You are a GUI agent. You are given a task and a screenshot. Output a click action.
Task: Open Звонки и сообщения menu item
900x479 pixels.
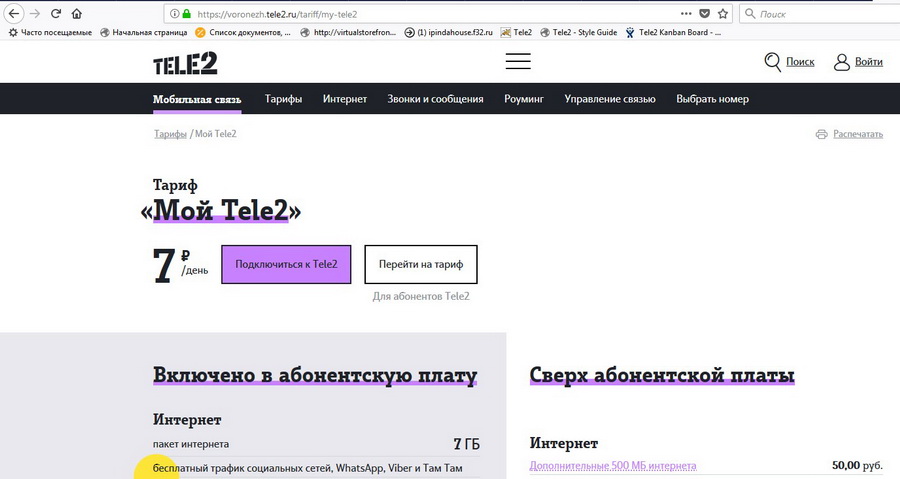point(435,99)
